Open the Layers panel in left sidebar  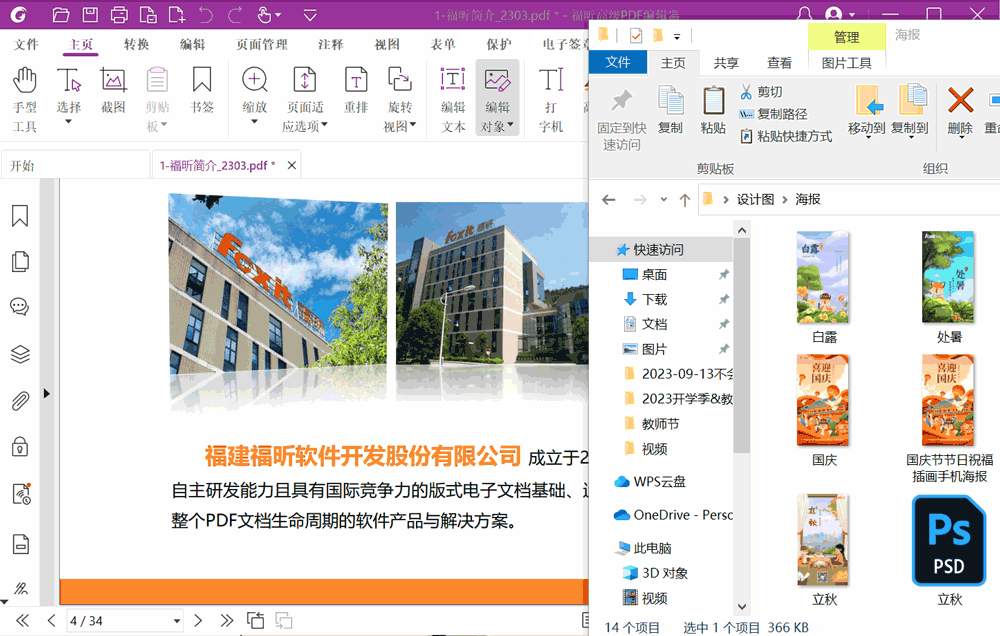pyautogui.click(x=20, y=353)
